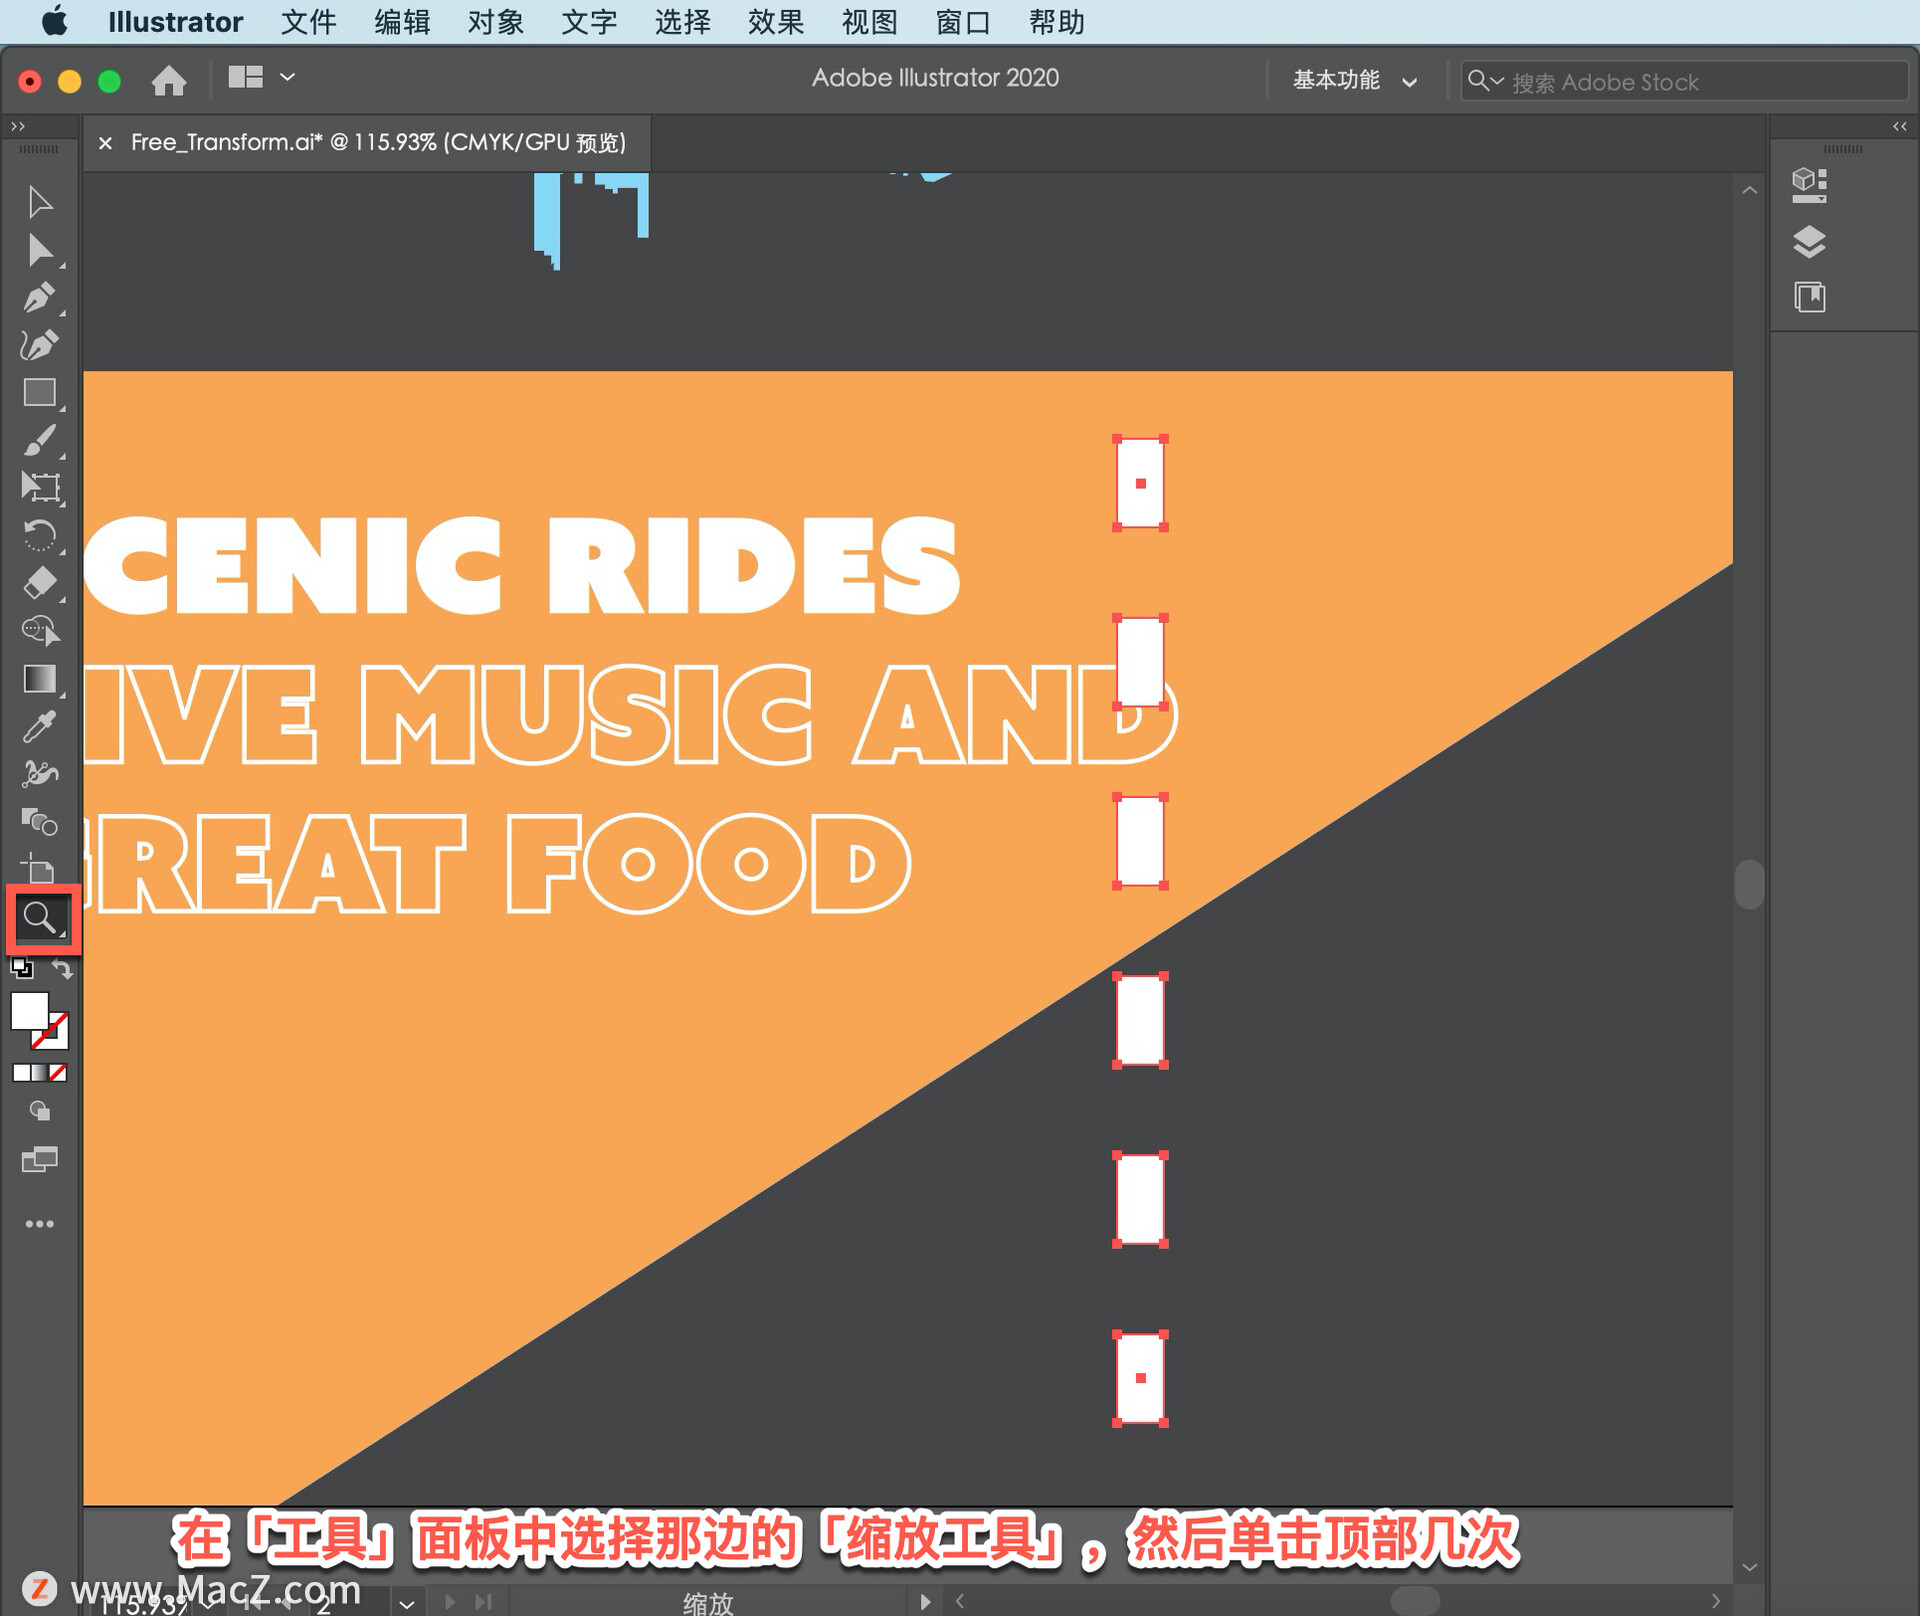
Task: Expand the left toolbar panel
Action: [x=18, y=126]
